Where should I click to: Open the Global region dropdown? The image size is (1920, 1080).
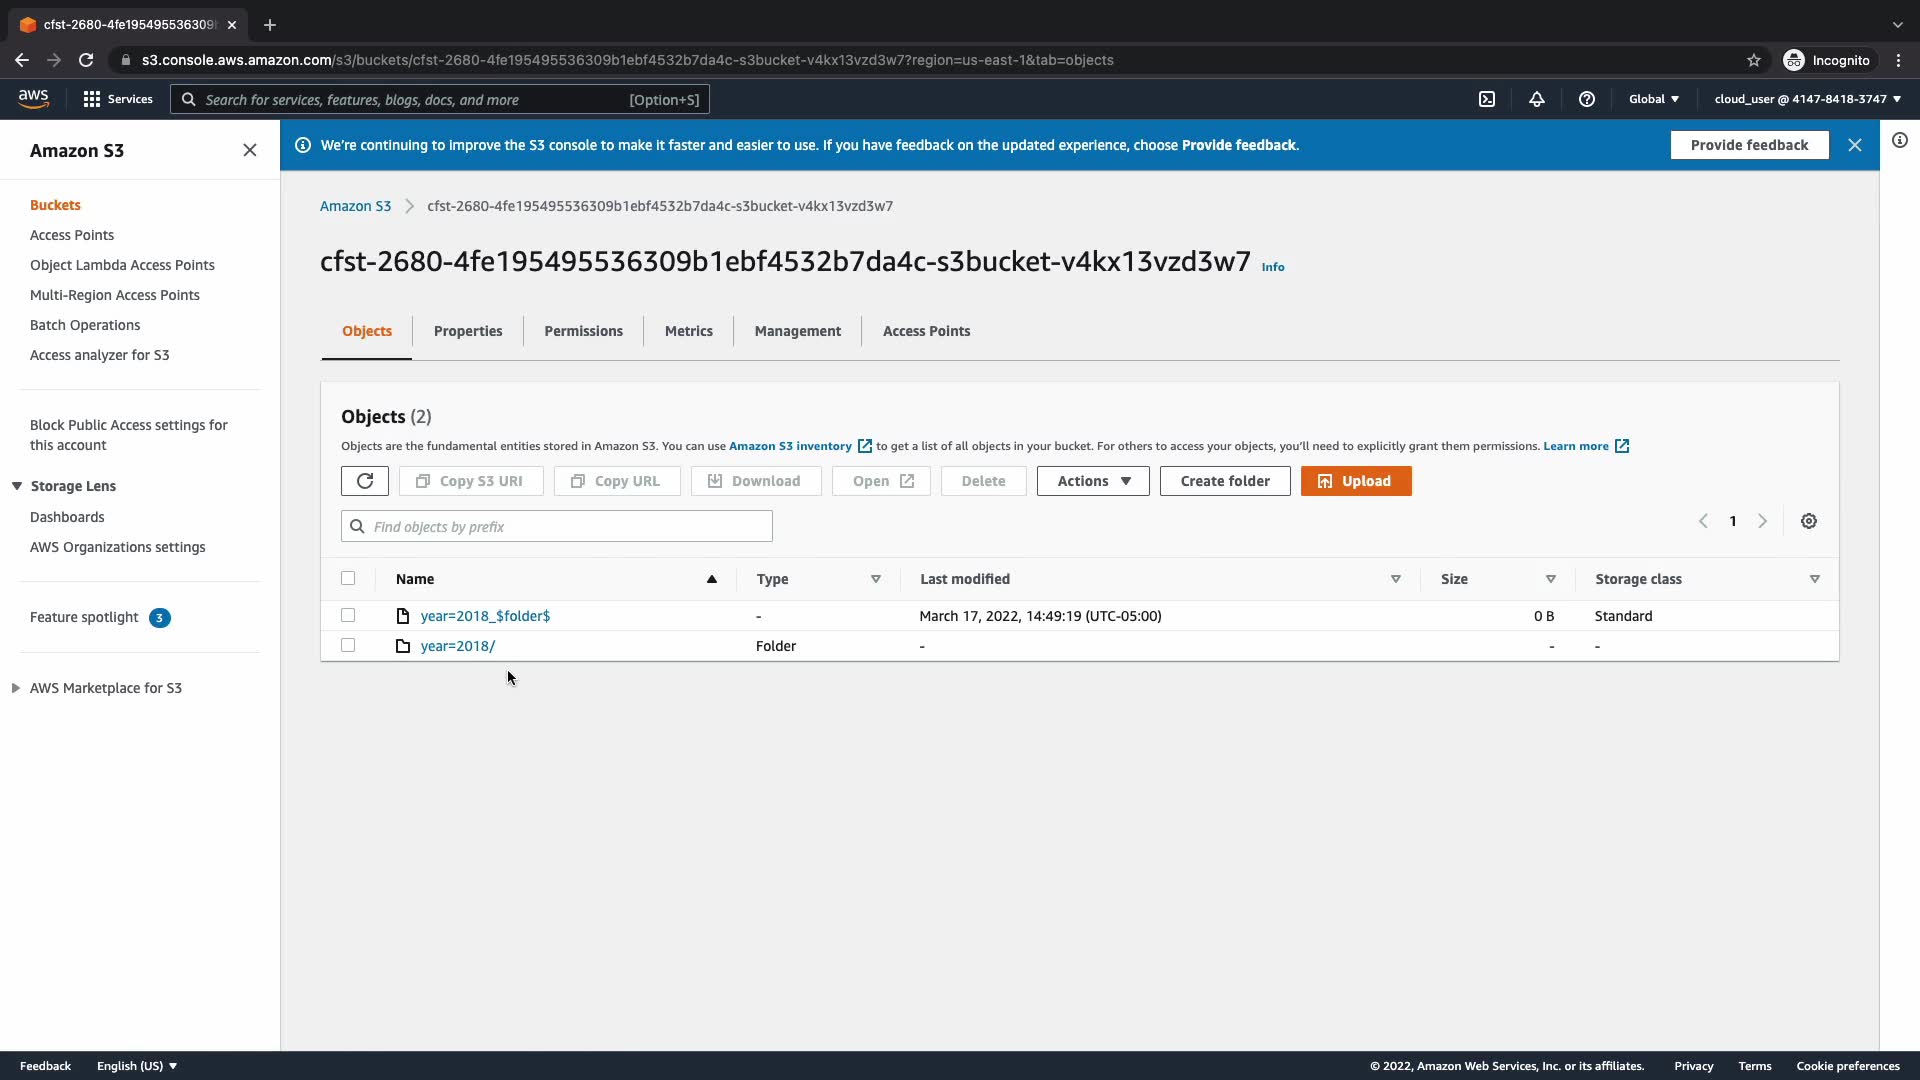click(x=1654, y=99)
